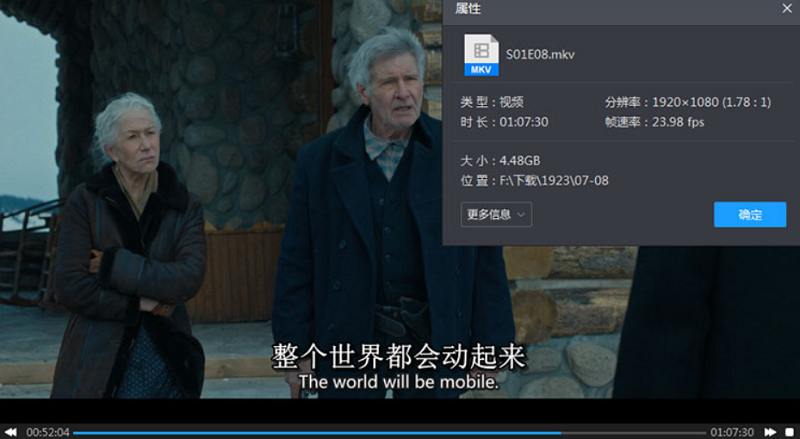Click the 类型 视频 type field
Image resolution: width=800 pixels, height=439 pixels.
(492, 102)
